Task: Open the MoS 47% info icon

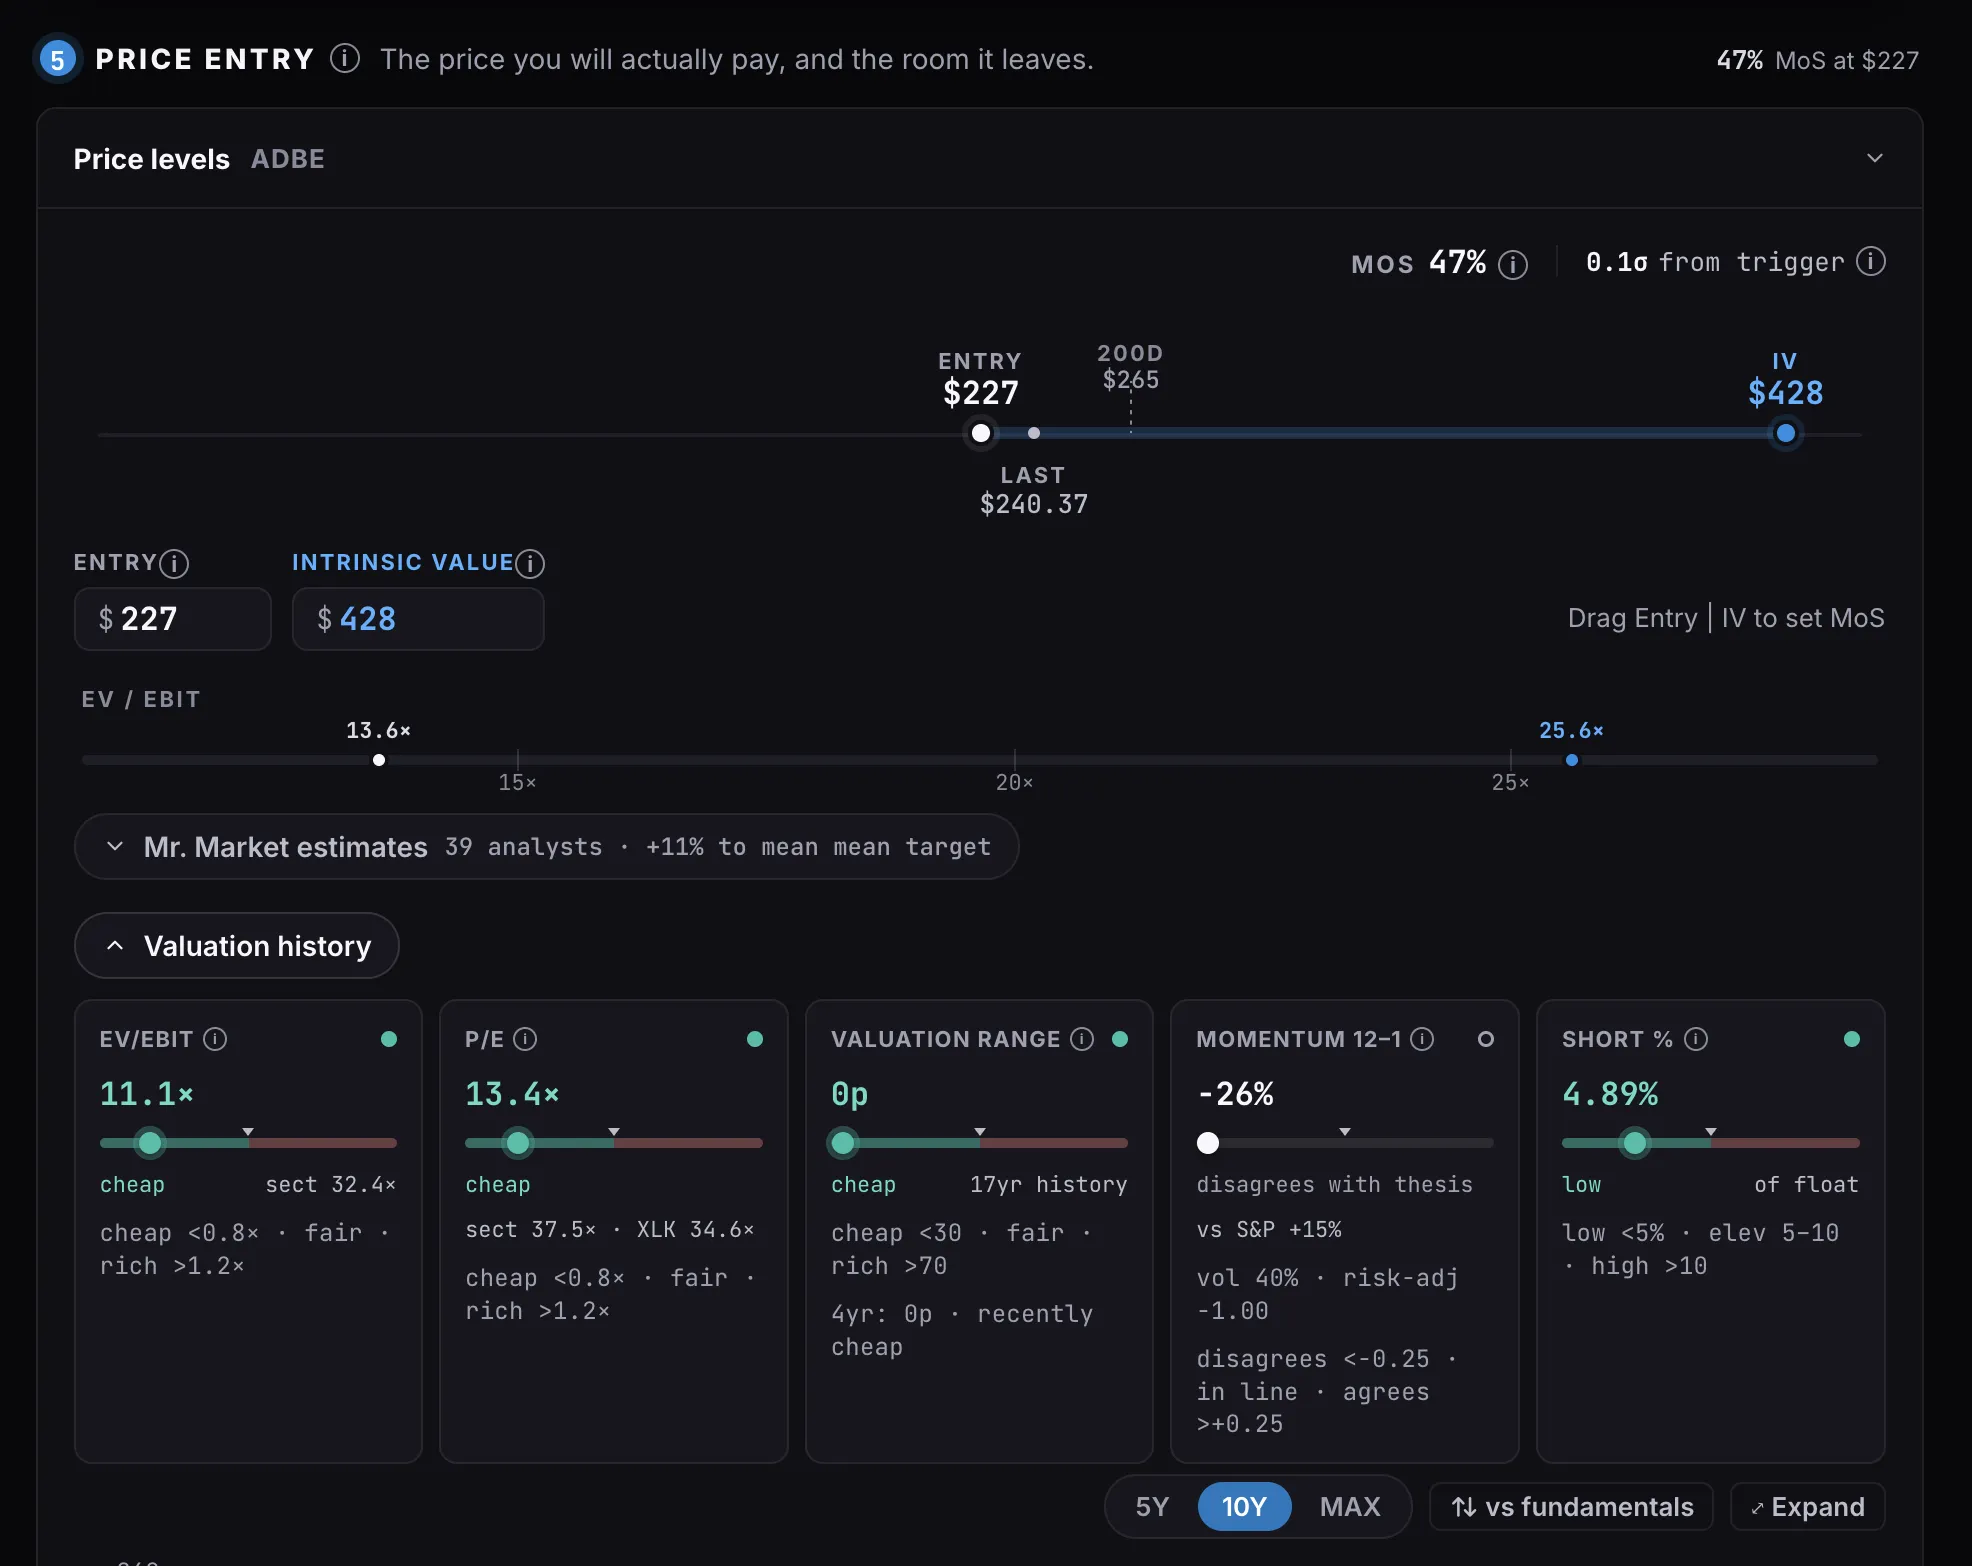Action: pos(1513,264)
